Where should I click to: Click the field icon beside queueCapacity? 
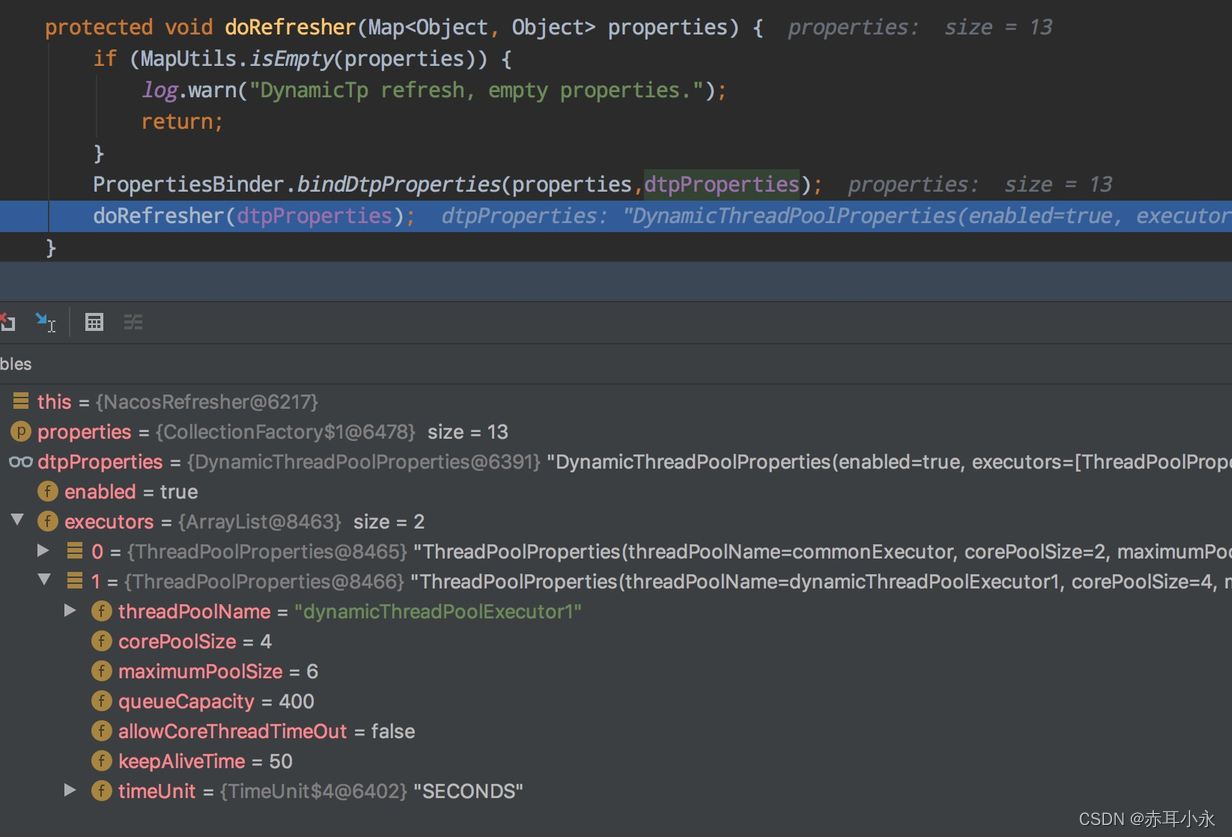tap(101, 701)
